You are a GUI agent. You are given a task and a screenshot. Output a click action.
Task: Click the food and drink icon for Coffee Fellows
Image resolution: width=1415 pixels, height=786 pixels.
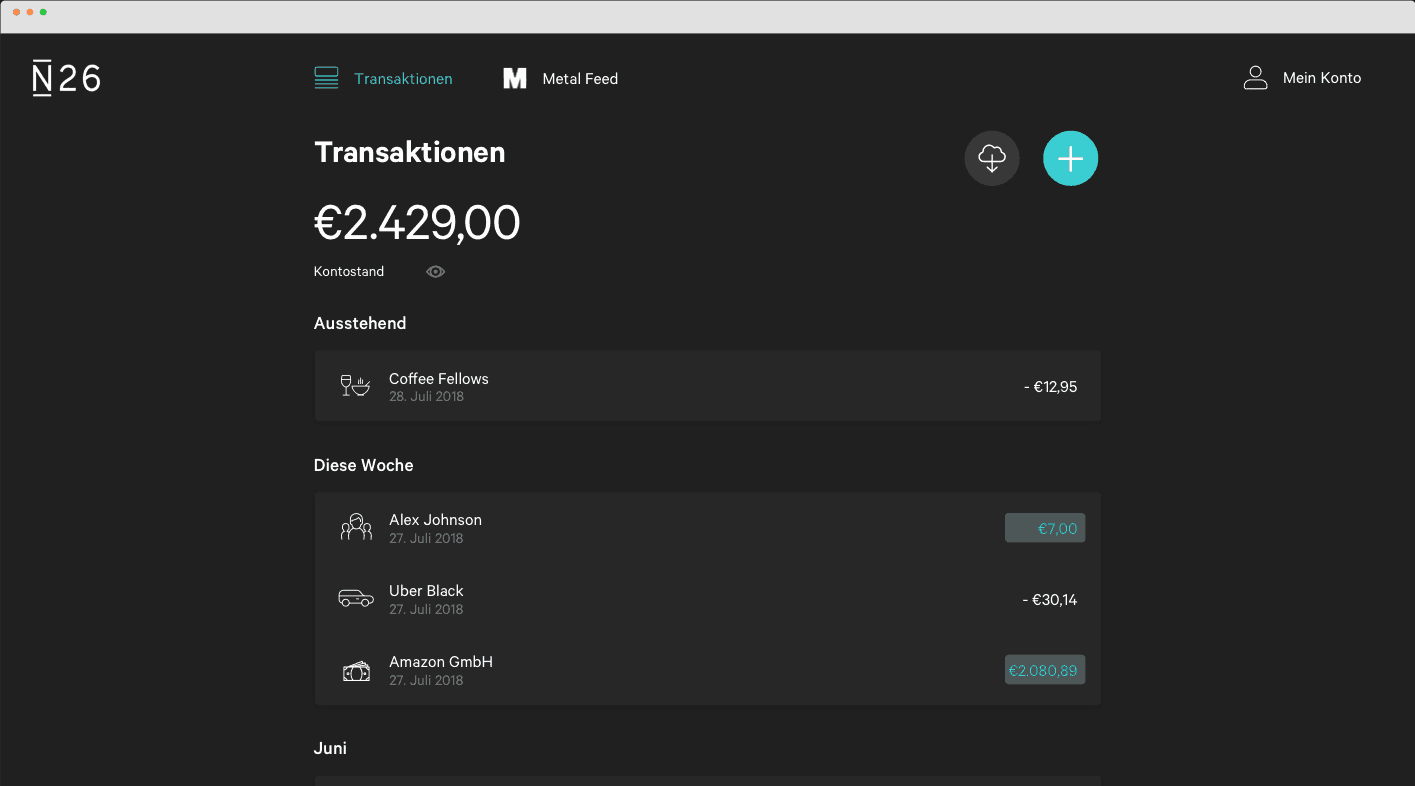pyautogui.click(x=355, y=386)
